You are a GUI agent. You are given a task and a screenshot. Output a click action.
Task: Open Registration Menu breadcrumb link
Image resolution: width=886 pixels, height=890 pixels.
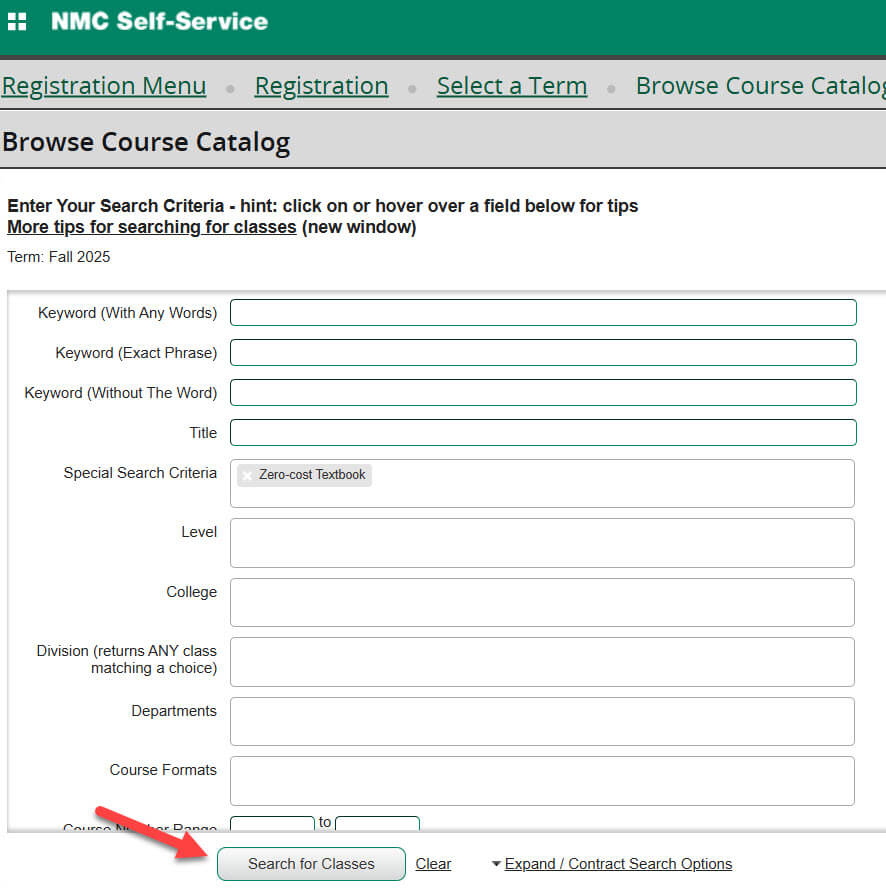coord(104,86)
